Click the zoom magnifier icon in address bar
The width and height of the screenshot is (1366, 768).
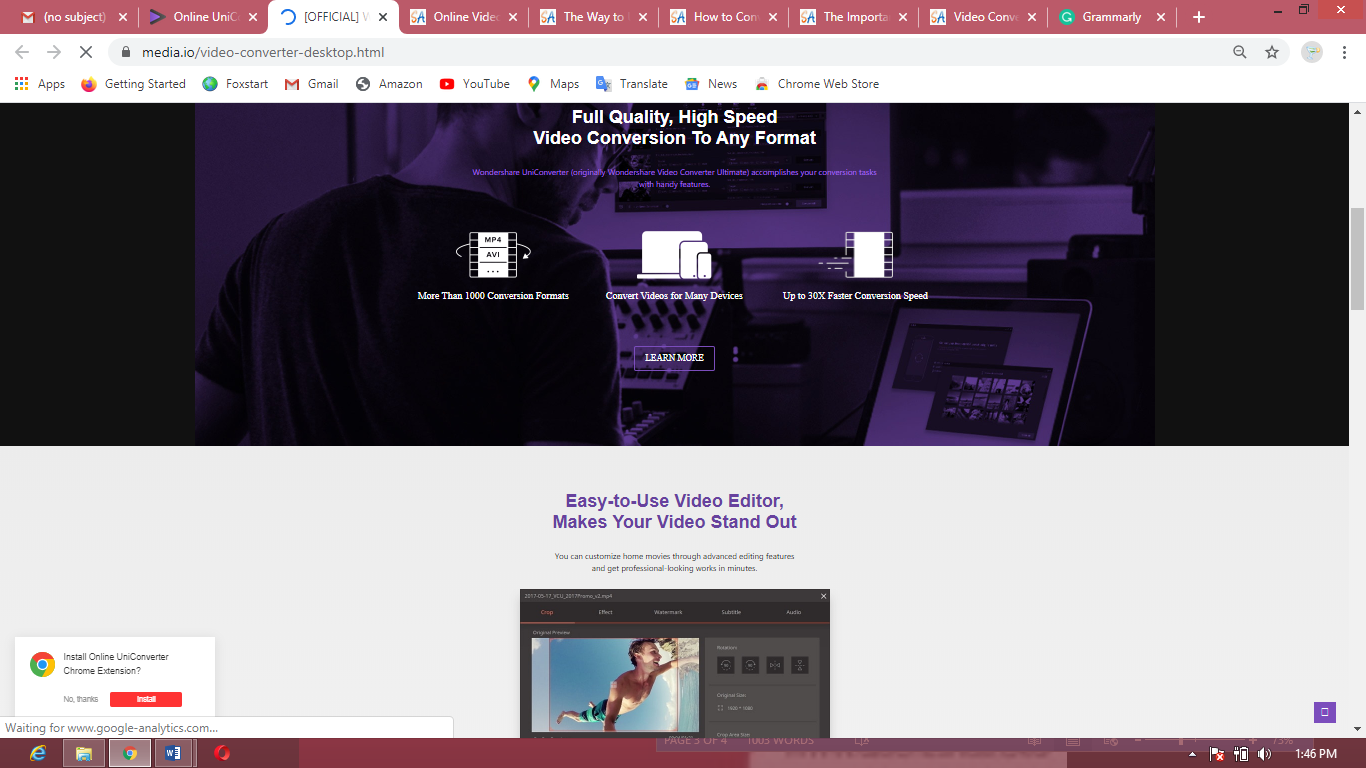1240,52
